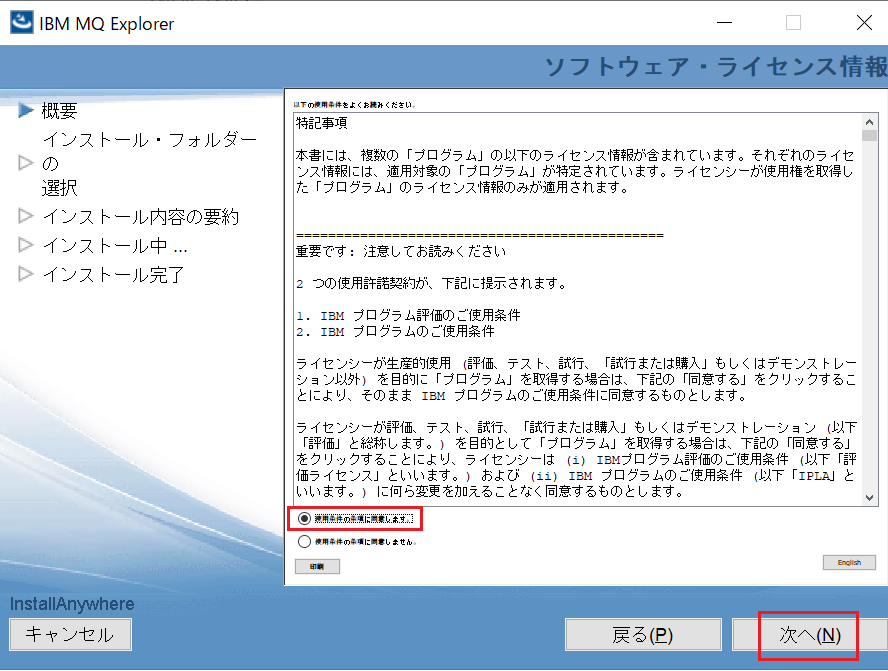This screenshot has height=671, width=888.
Task: Click the license scrollbar down arrow
Action: pyautogui.click(x=869, y=498)
